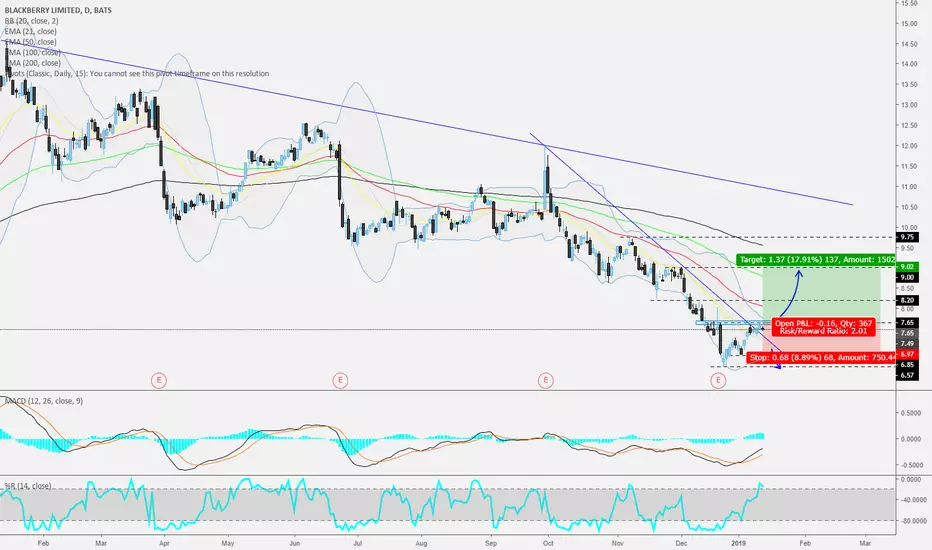
Task: Click the -0.5000 MACD axis value
Action: [910, 465]
